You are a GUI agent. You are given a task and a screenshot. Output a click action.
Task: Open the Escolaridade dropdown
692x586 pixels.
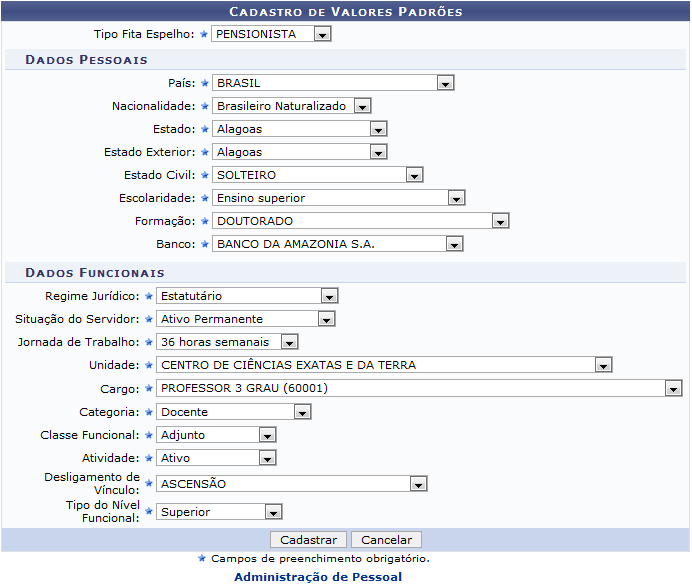tap(339, 198)
